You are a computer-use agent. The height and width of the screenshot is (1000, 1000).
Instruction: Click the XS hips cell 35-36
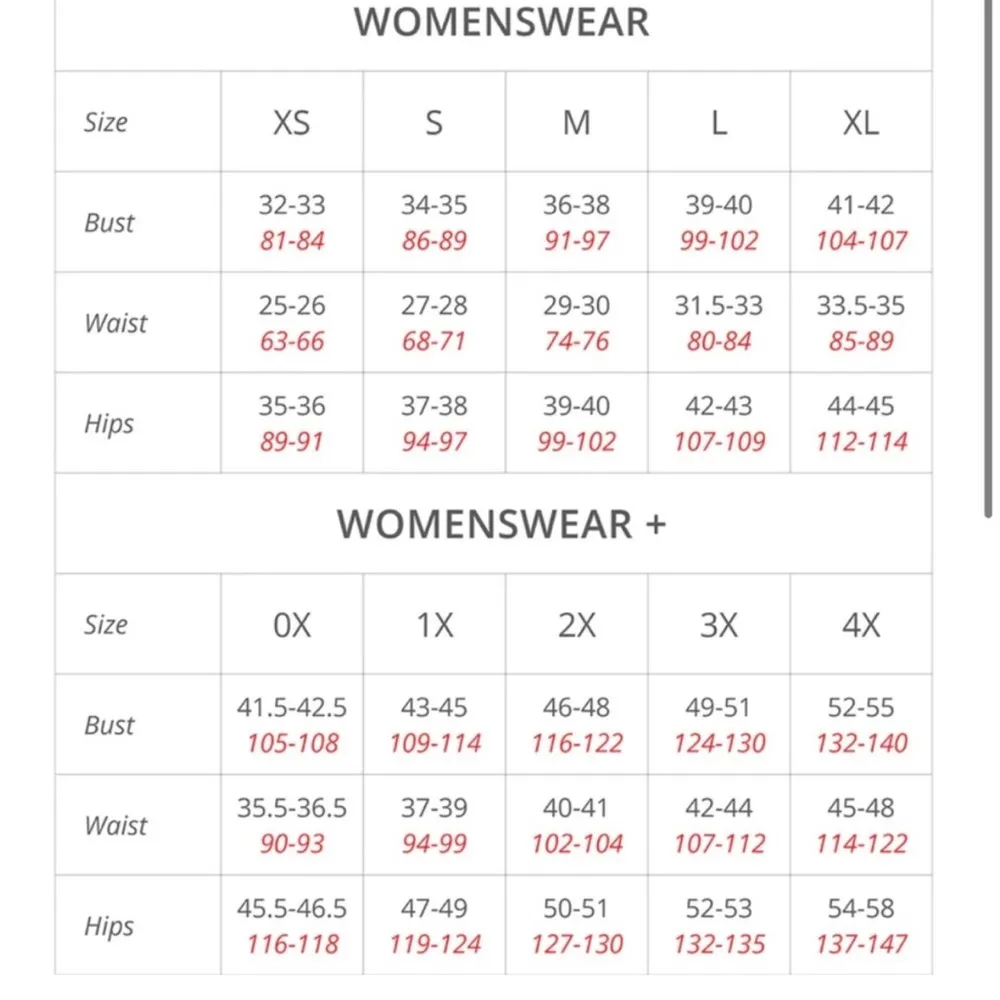click(292, 406)
